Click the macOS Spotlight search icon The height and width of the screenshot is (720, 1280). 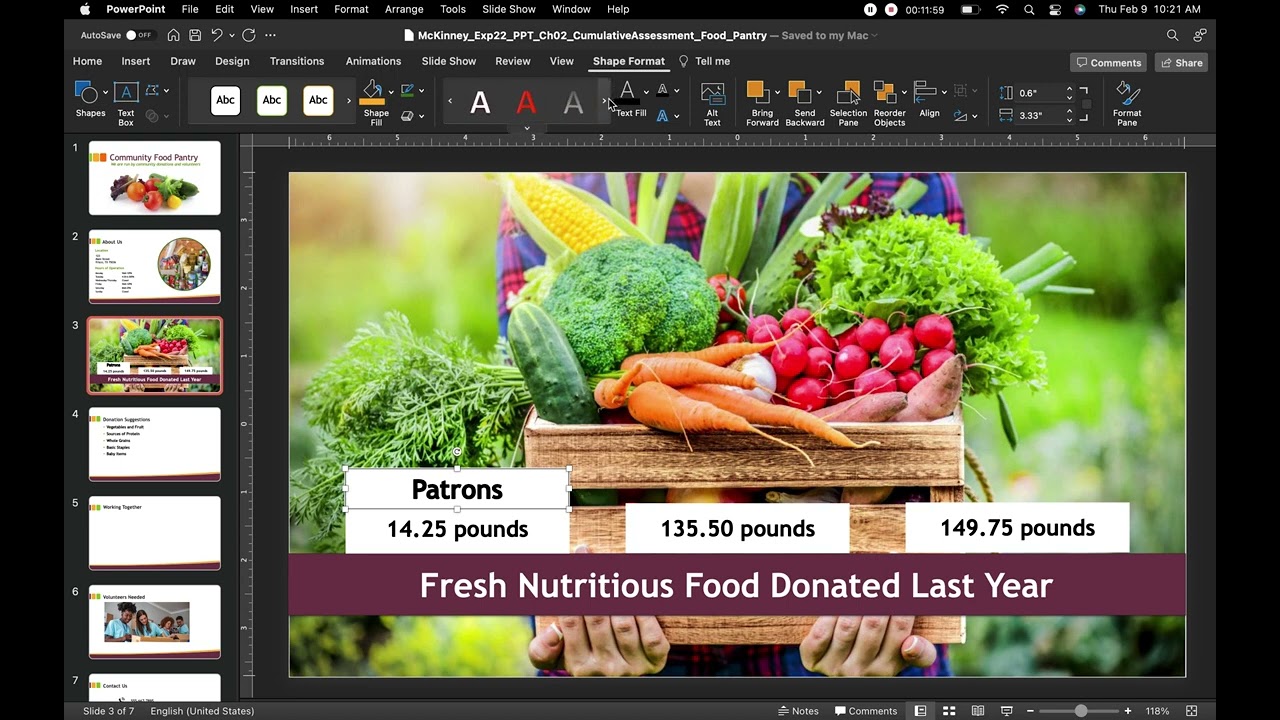[x=1029, y=9]
